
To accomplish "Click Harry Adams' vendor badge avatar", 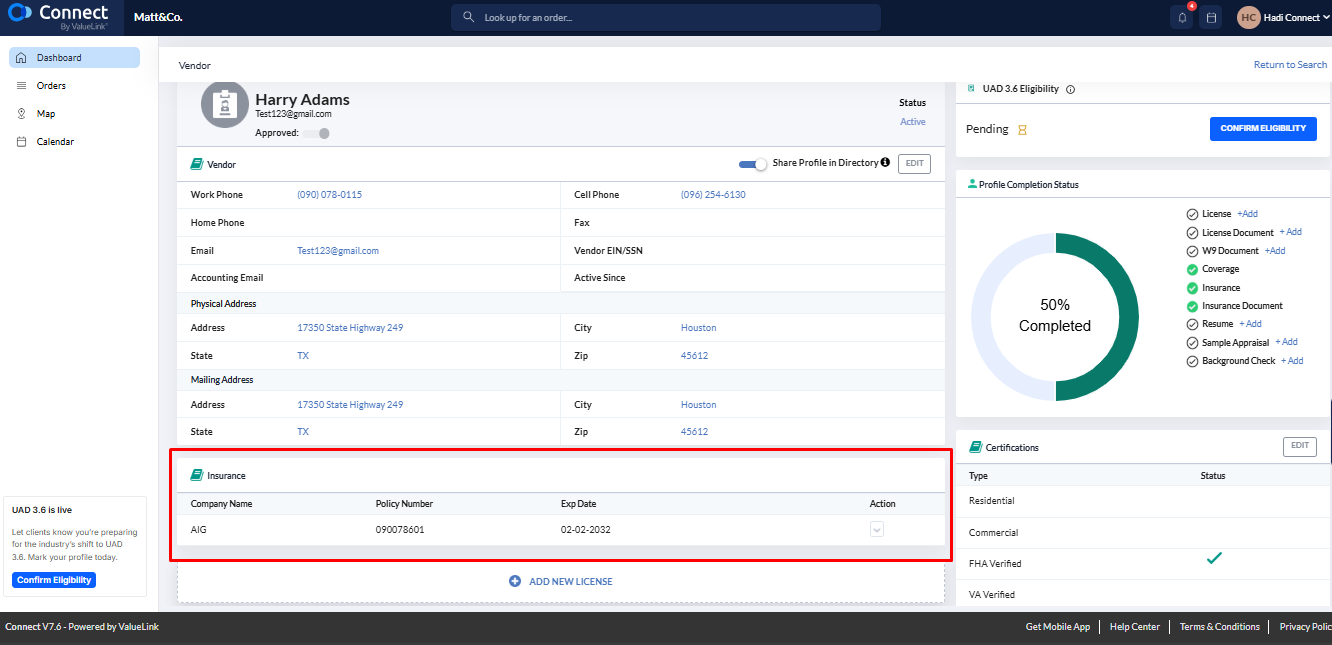I will [x=225, y=104].
